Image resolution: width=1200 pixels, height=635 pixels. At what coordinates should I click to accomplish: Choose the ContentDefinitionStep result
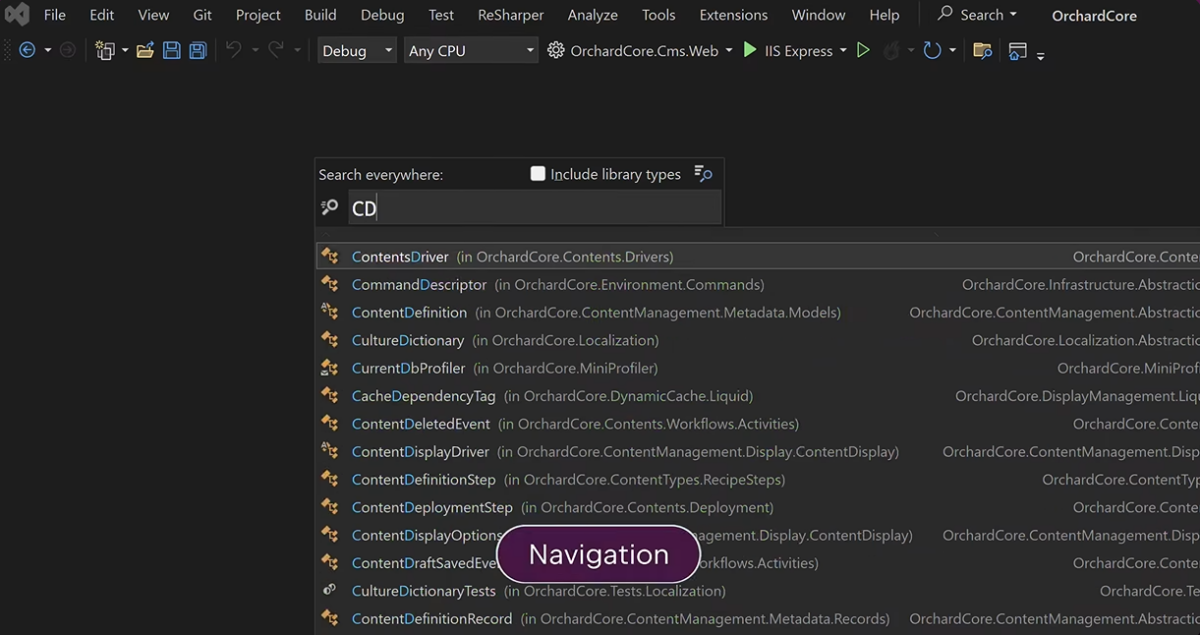(x=423, y=480)
